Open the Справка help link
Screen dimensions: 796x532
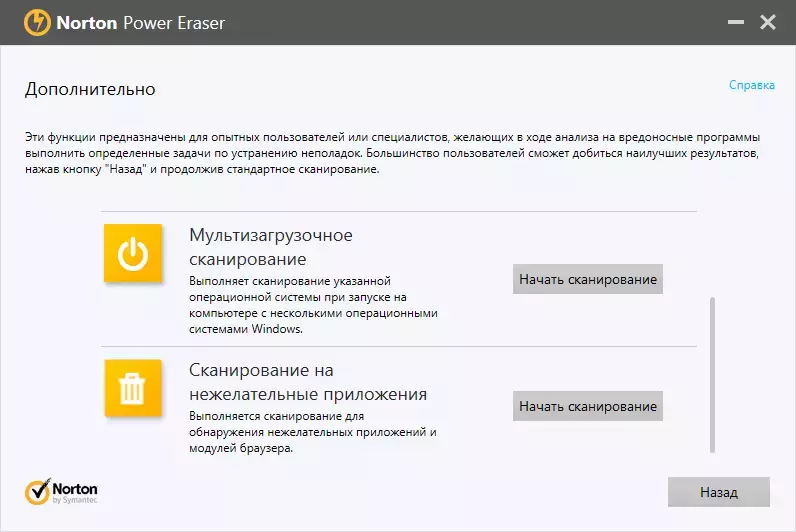[x=752, y=85]
